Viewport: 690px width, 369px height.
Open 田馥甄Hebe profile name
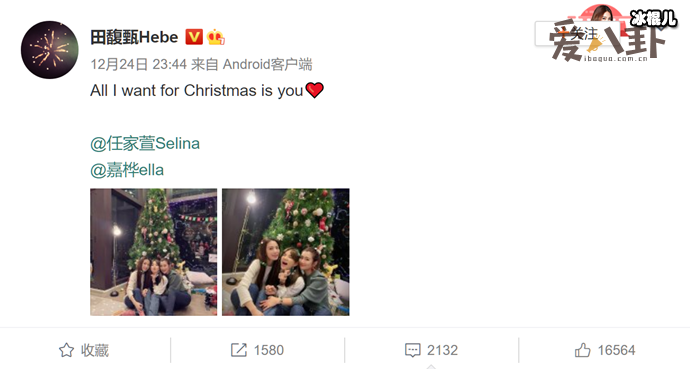134,37
